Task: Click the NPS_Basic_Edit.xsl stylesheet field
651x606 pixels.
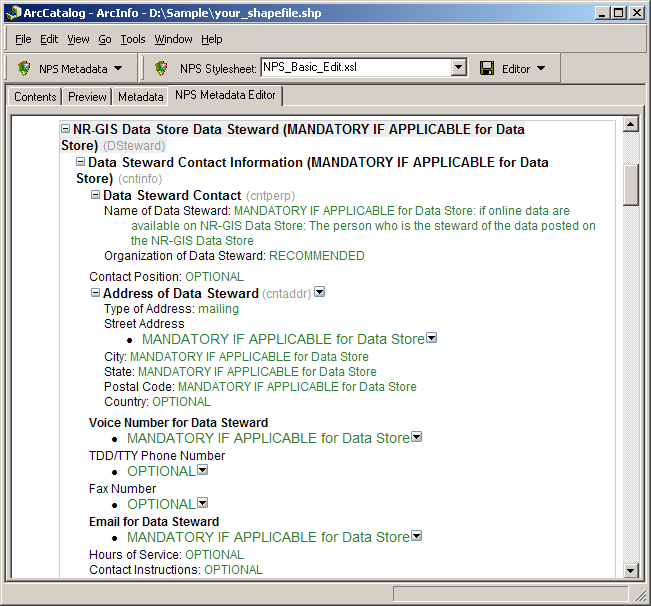Action: [356, 67]
